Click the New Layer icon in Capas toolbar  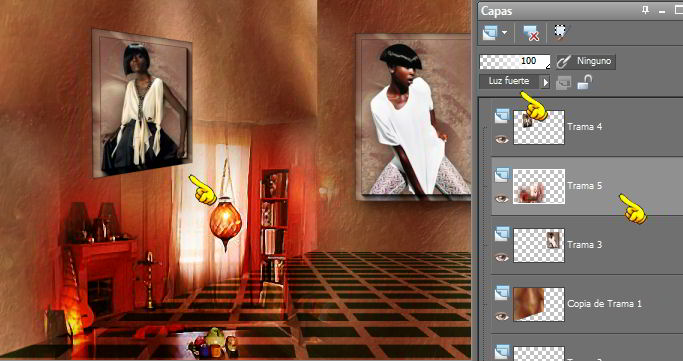click(490, 33)
